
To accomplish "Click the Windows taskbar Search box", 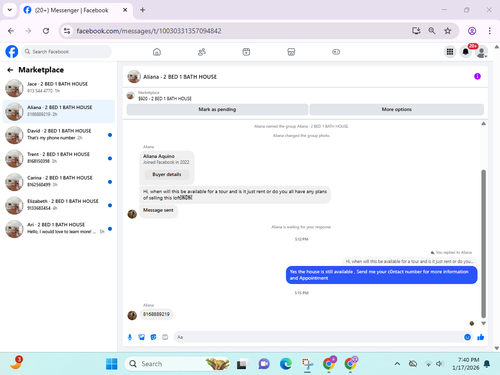I will (x=177, y=364).
